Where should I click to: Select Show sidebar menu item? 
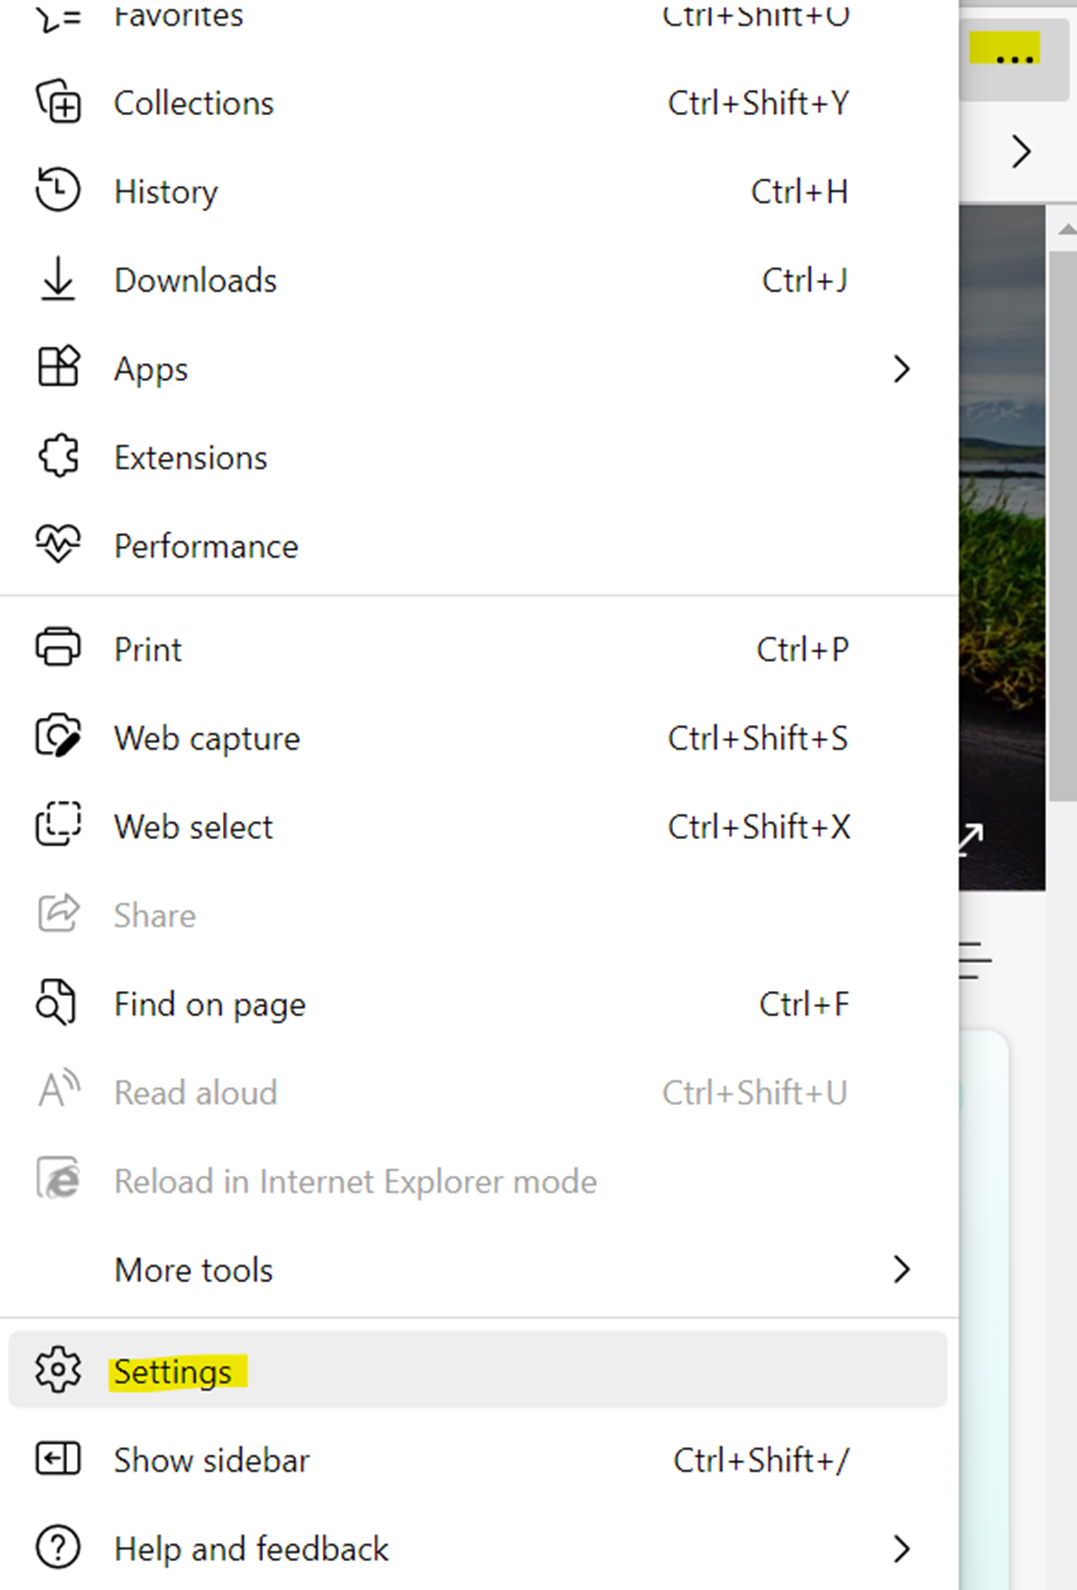pos(212,1460)
